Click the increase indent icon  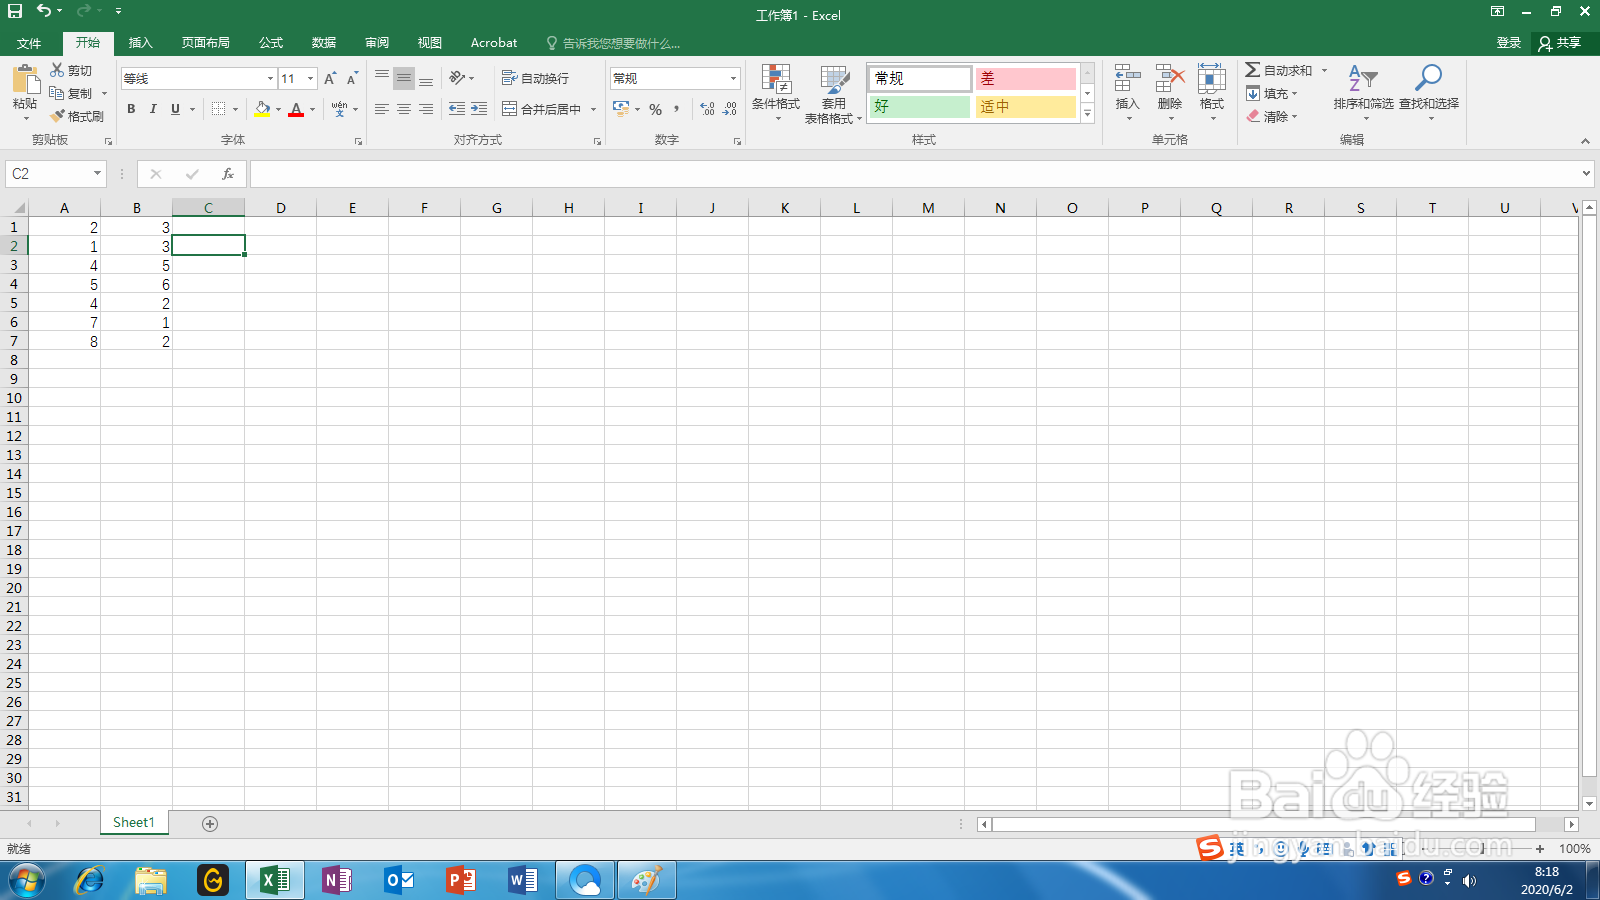pyautogui.click(x=479, y=109)
